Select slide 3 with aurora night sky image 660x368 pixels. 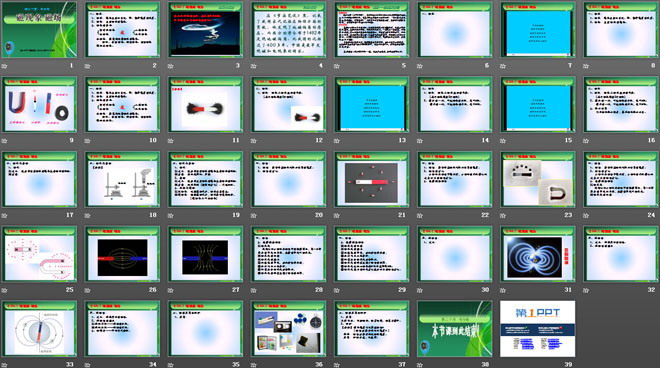[205, 29]
